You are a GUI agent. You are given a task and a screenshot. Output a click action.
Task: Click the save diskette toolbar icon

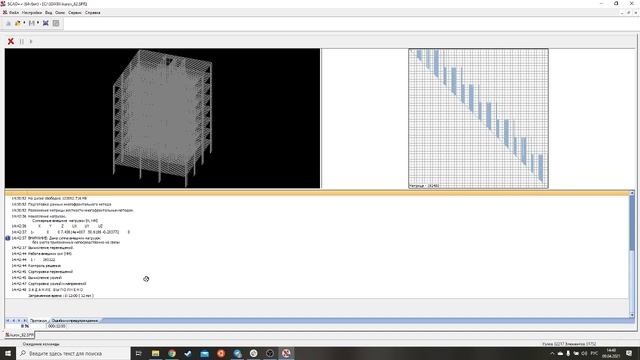coord(31,23)
